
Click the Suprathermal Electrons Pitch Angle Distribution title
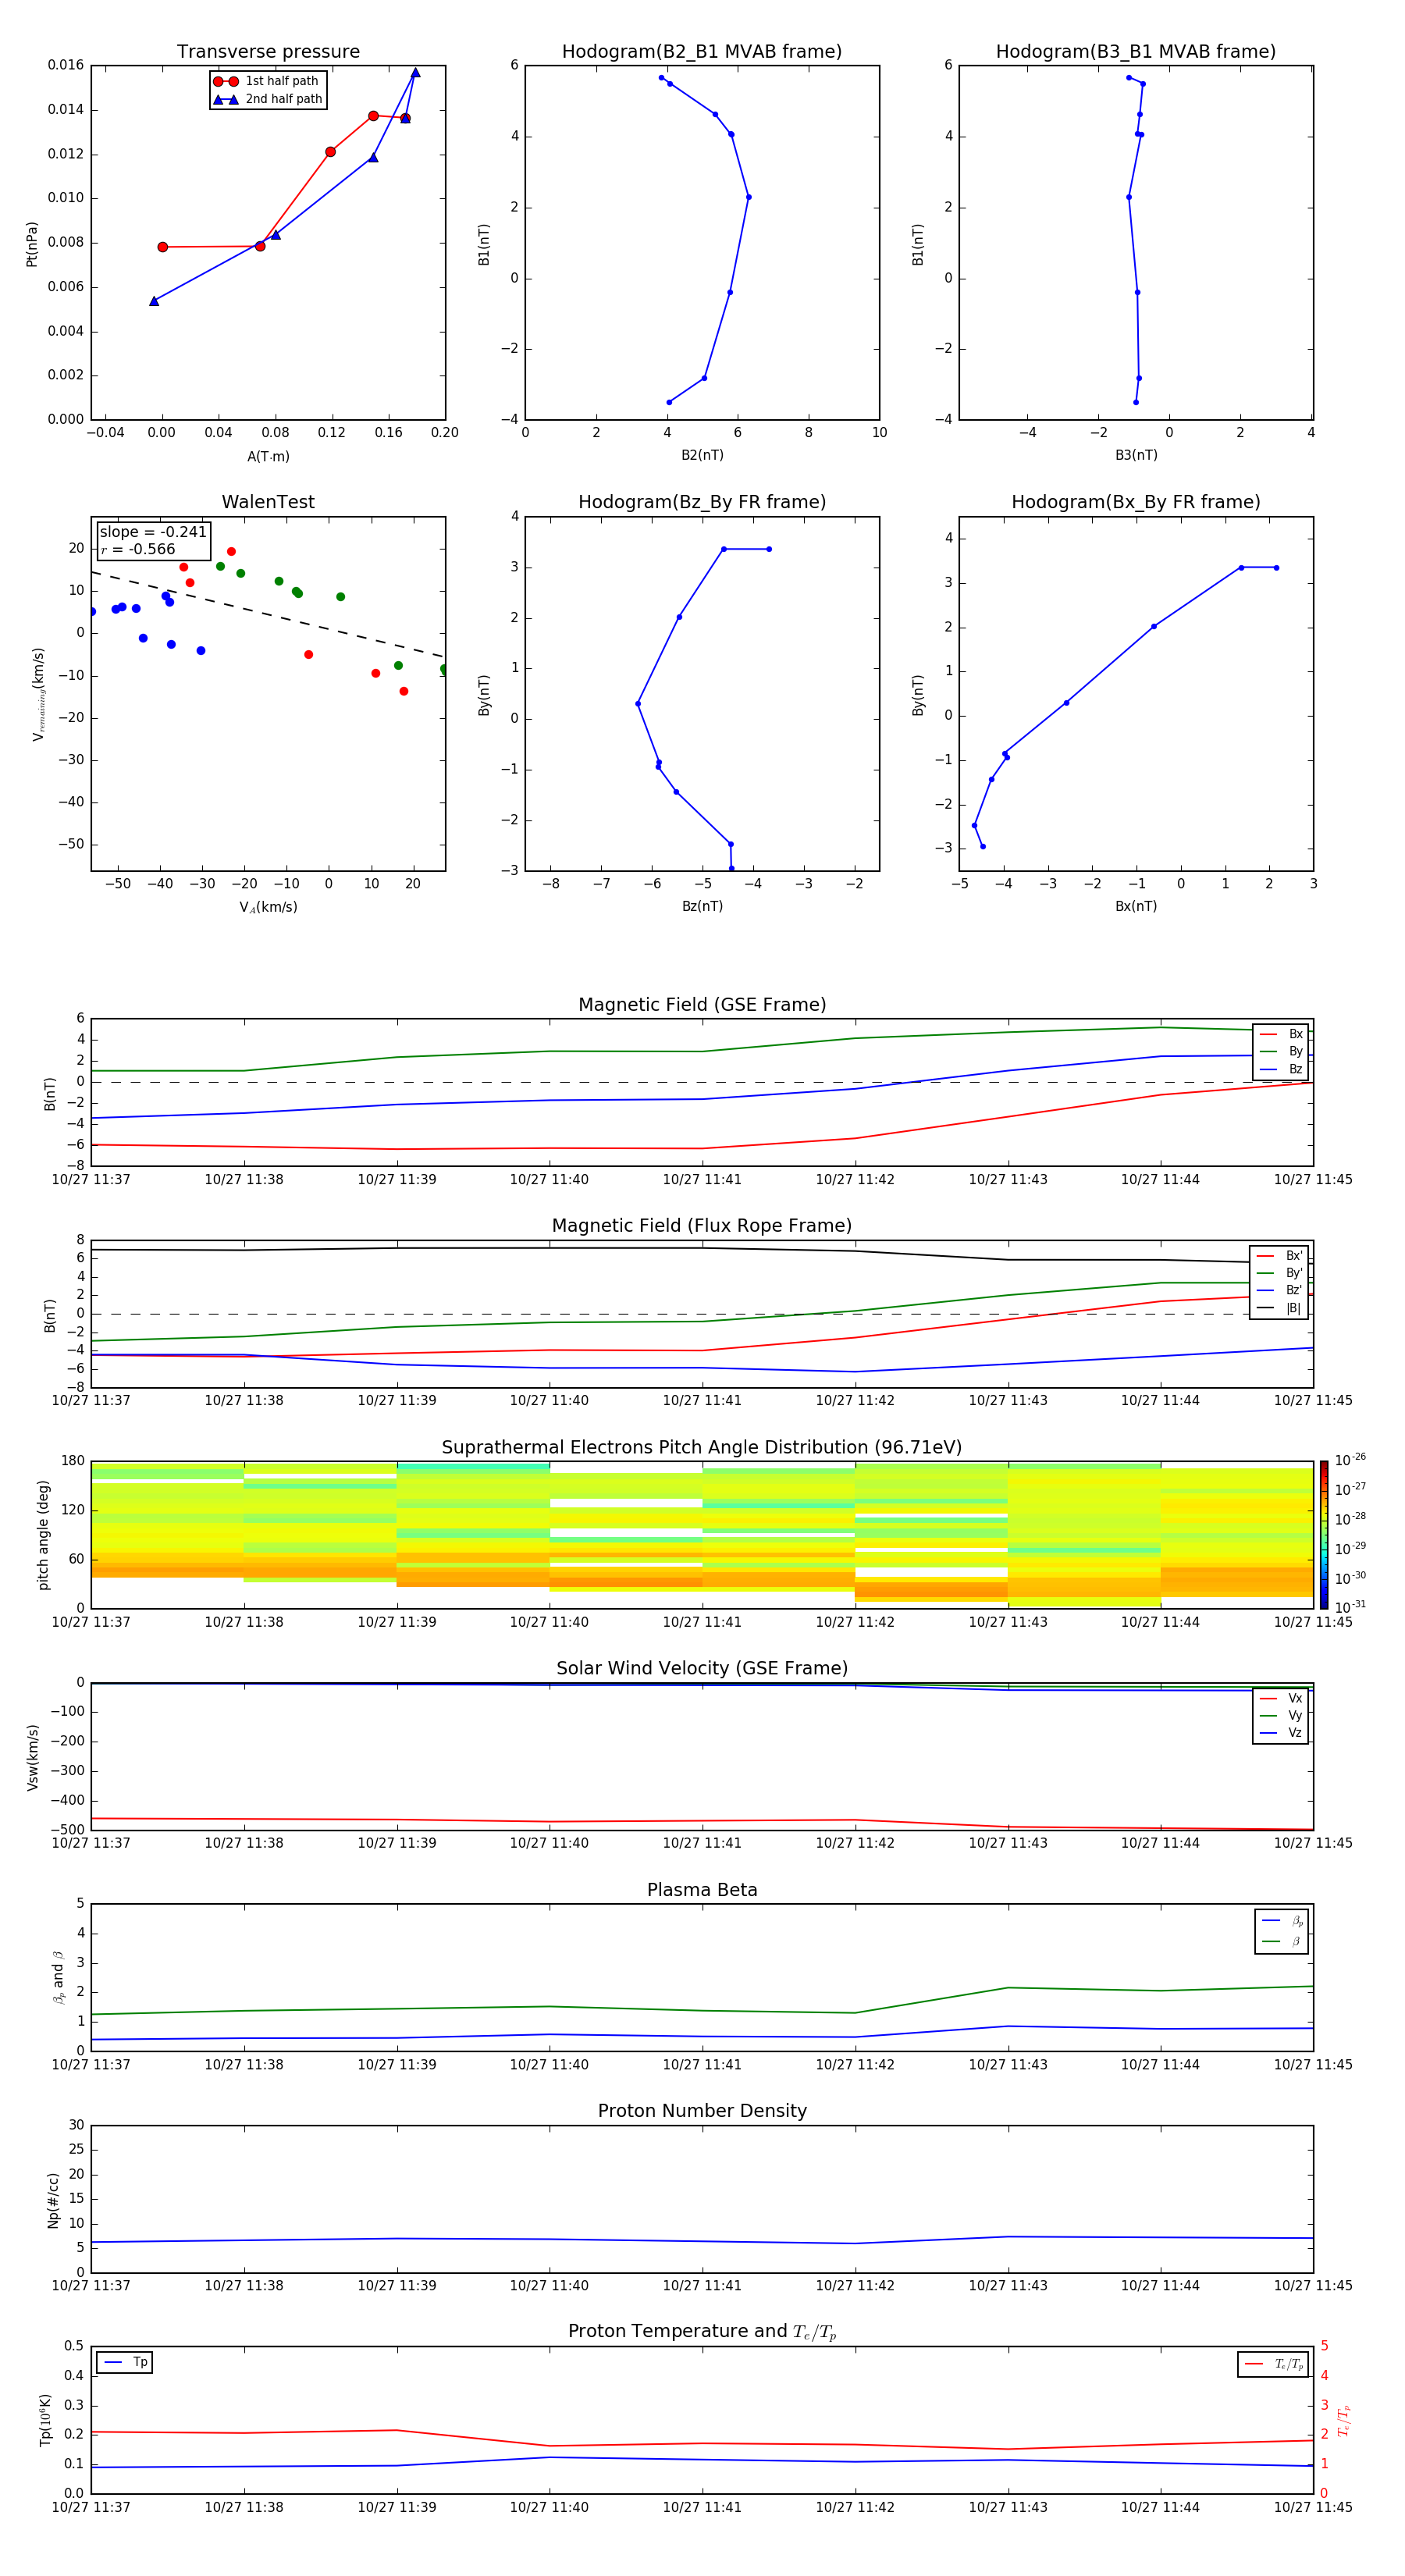[x=702, y=1447]
